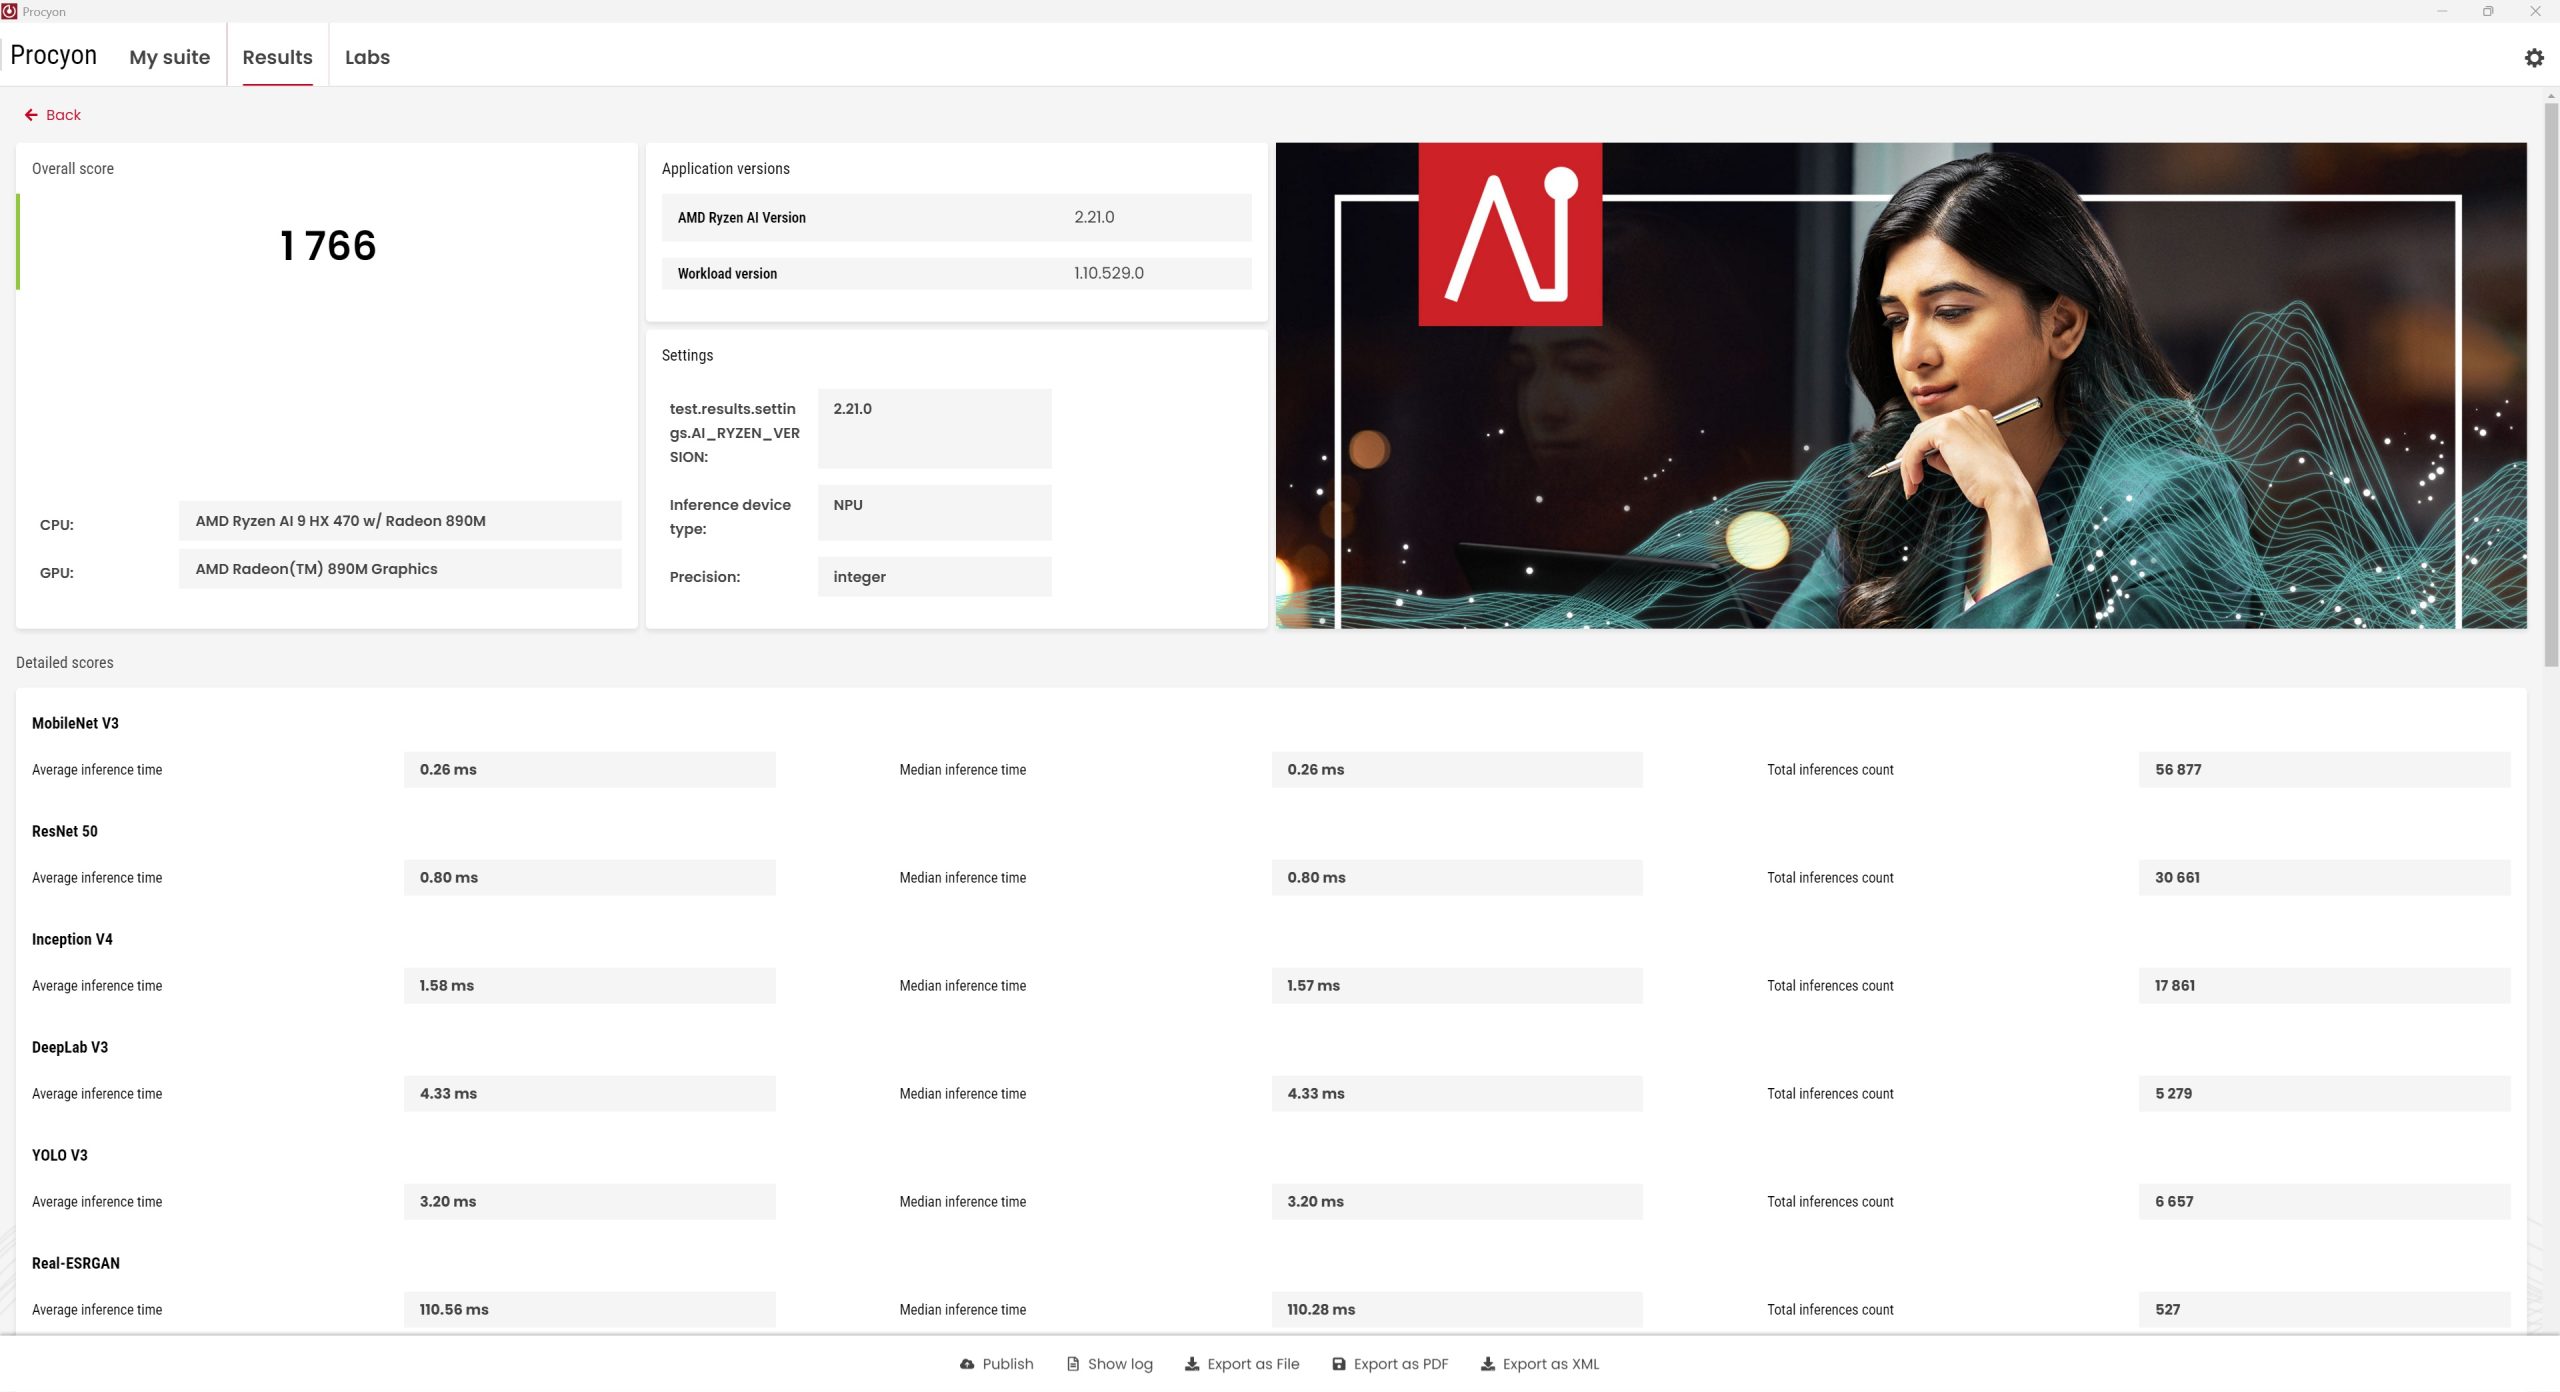Image resolution: width=2560 pixels, height=1392 pixels.
Task: Click Precision value integer
Action: click(x=934, y=577)
